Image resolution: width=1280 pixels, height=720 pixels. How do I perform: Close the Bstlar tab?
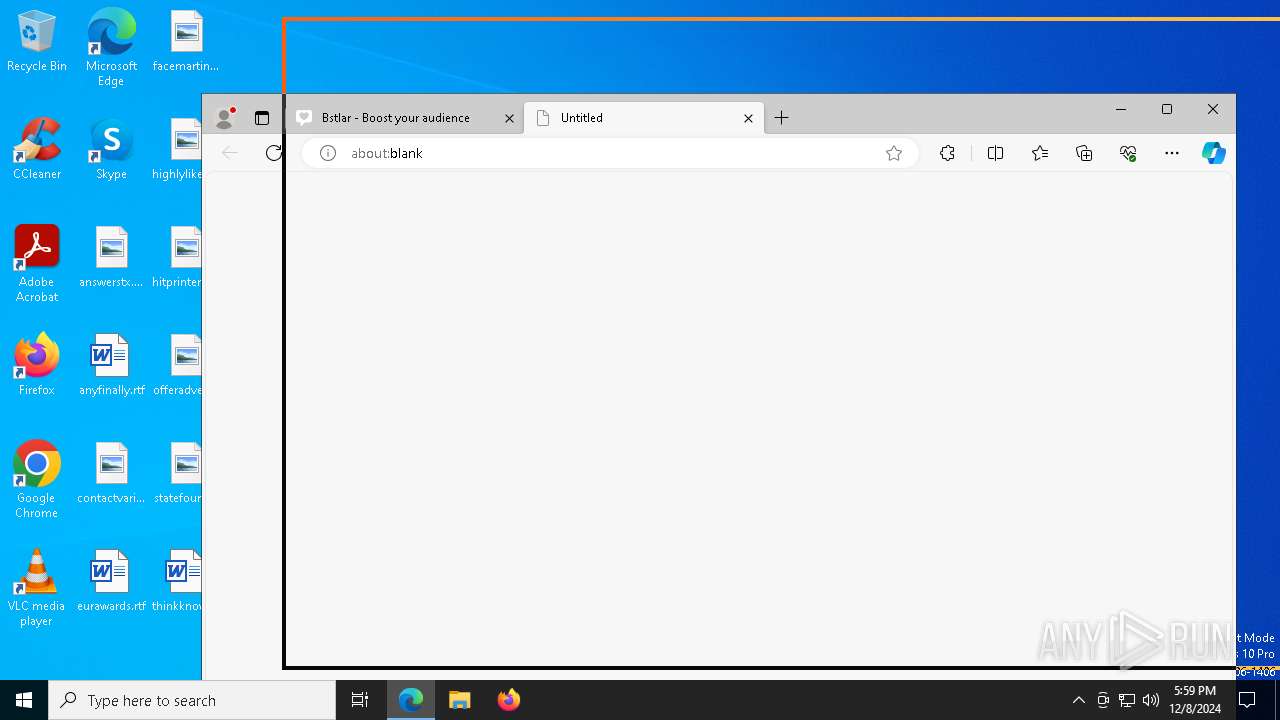509,118
